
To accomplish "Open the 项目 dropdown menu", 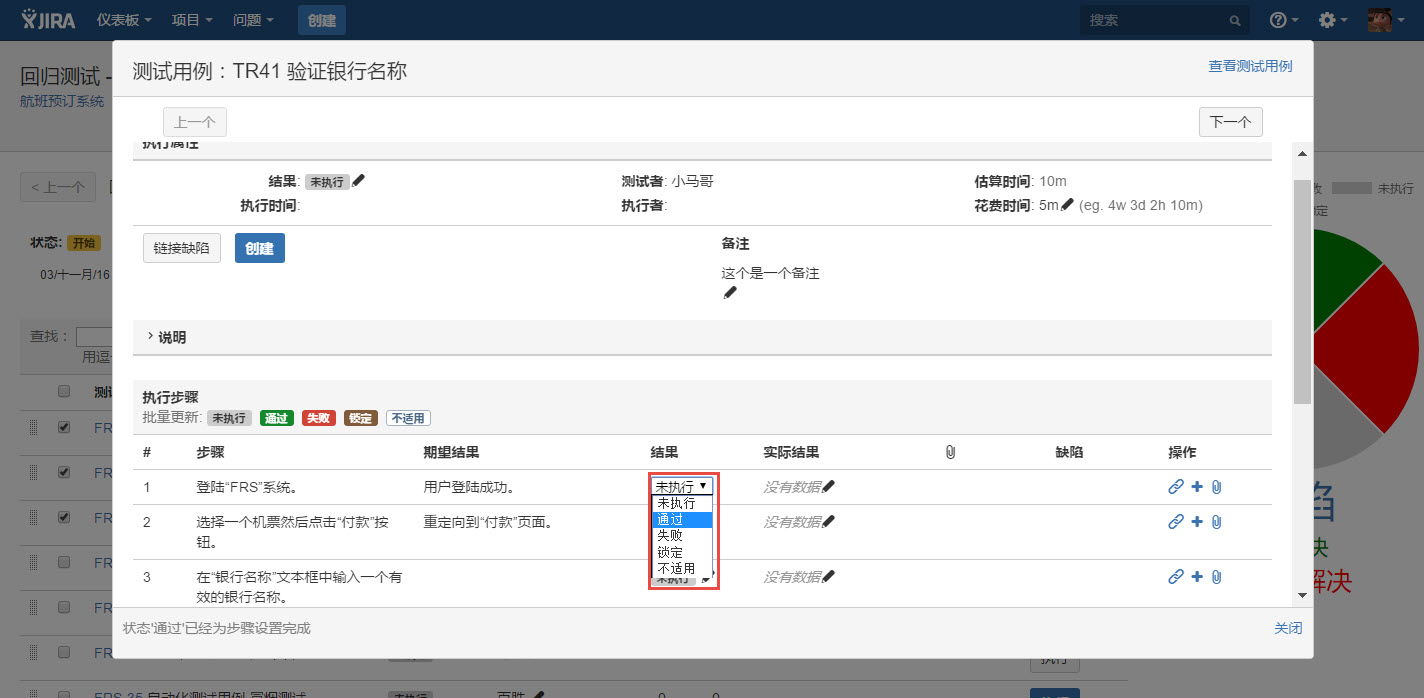I will coord(192,20).
